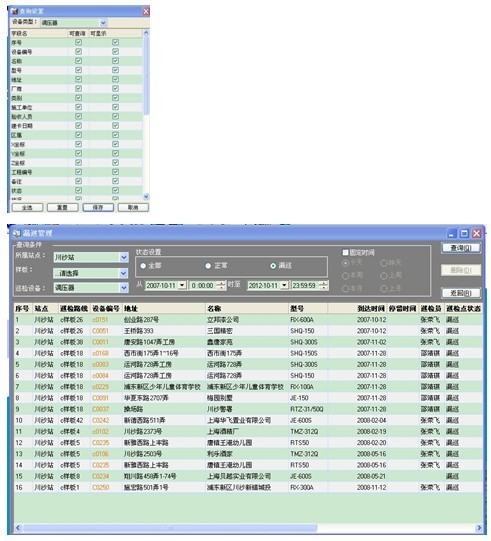Image resolution: width=491 pixels, height=541 pixels.
Task: Toggle 可查询 checkbox for 设备编号 row
Action: coord(79,51)
